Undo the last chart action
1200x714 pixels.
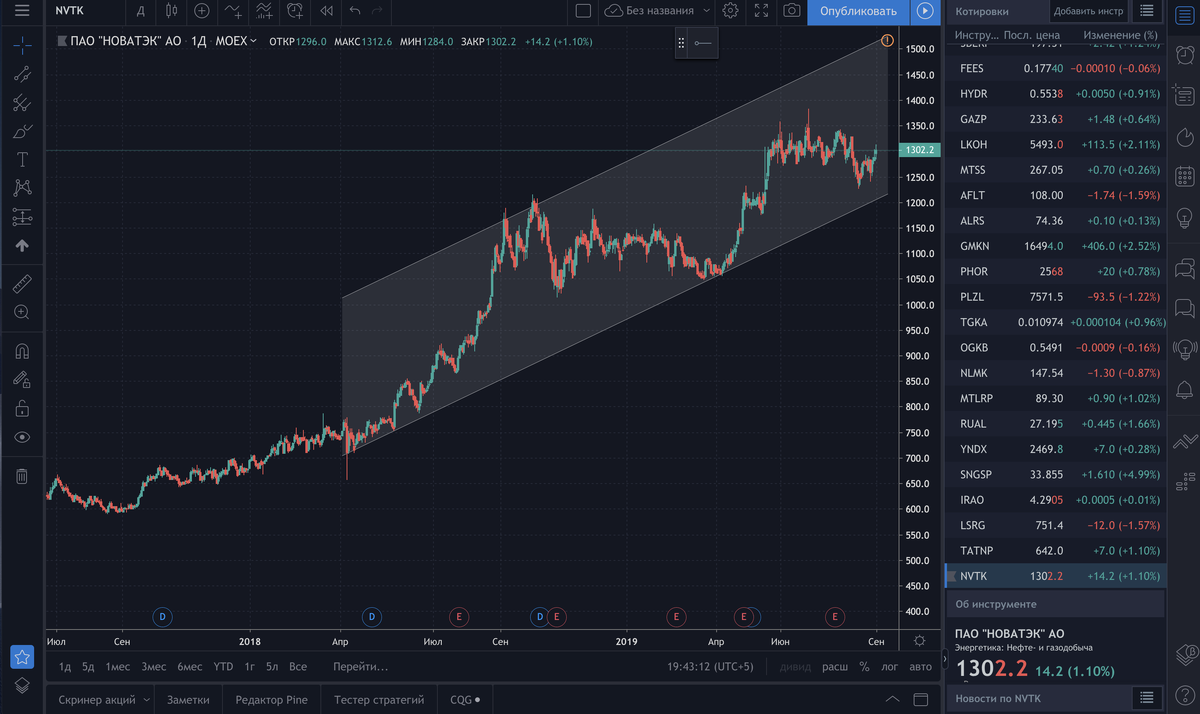355,11
